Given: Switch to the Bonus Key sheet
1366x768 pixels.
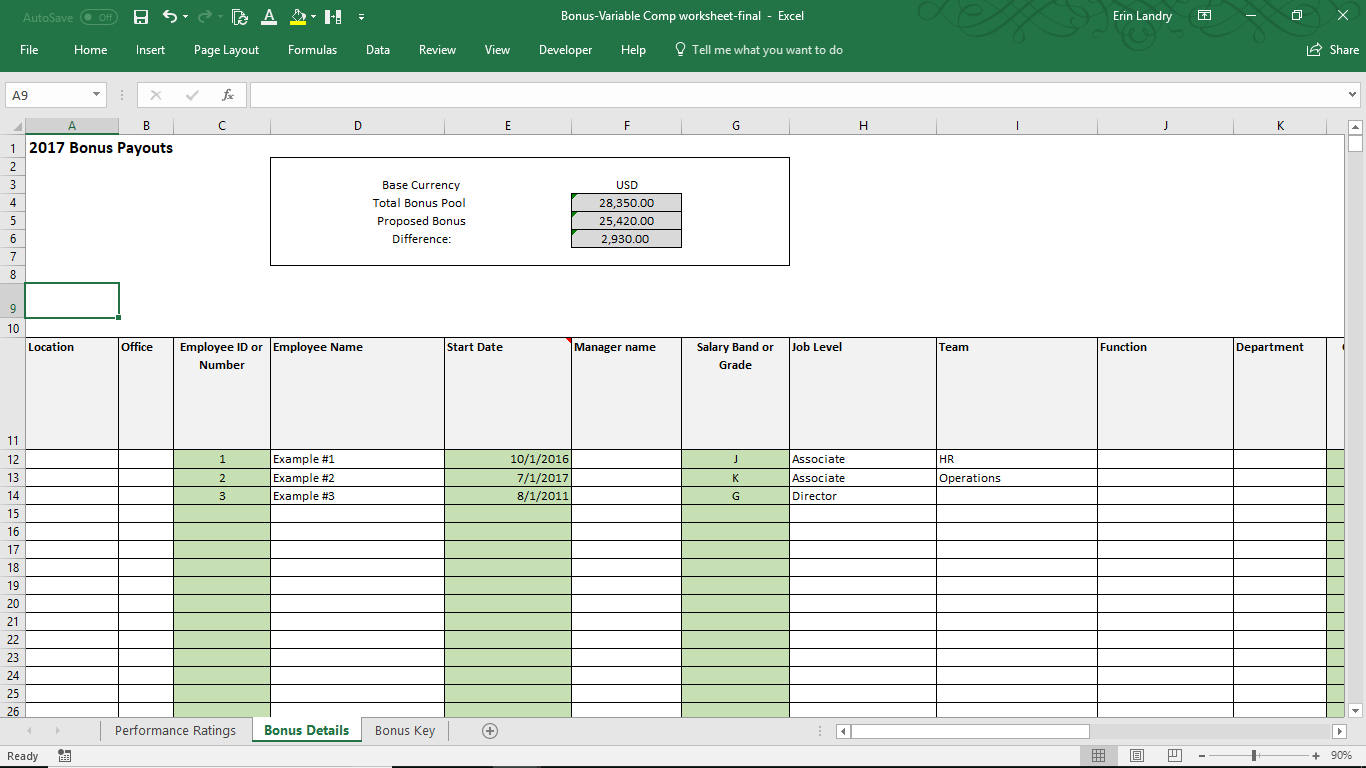Looking at the screenshot, I should point(403,730).
